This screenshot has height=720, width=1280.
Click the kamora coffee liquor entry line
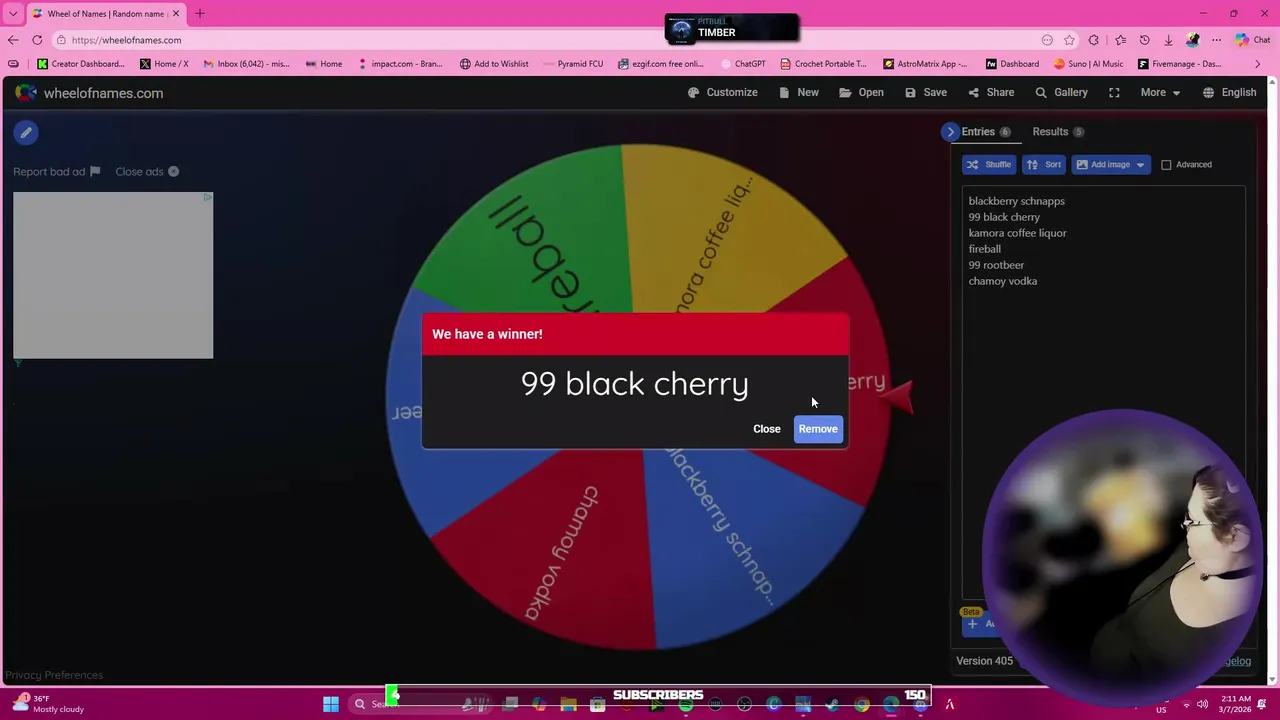click(1017, 233)
